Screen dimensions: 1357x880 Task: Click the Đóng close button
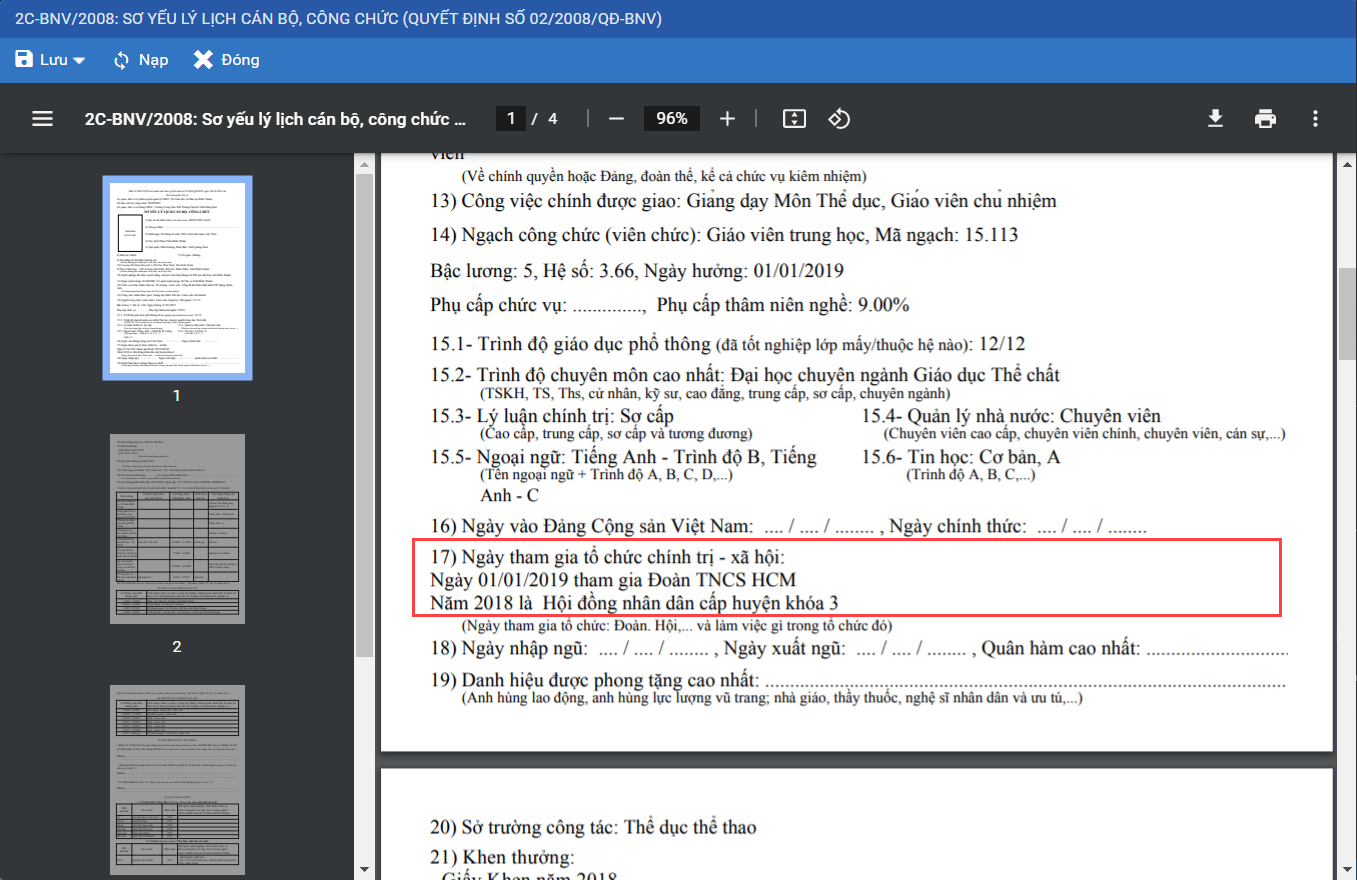click(227, 60)
